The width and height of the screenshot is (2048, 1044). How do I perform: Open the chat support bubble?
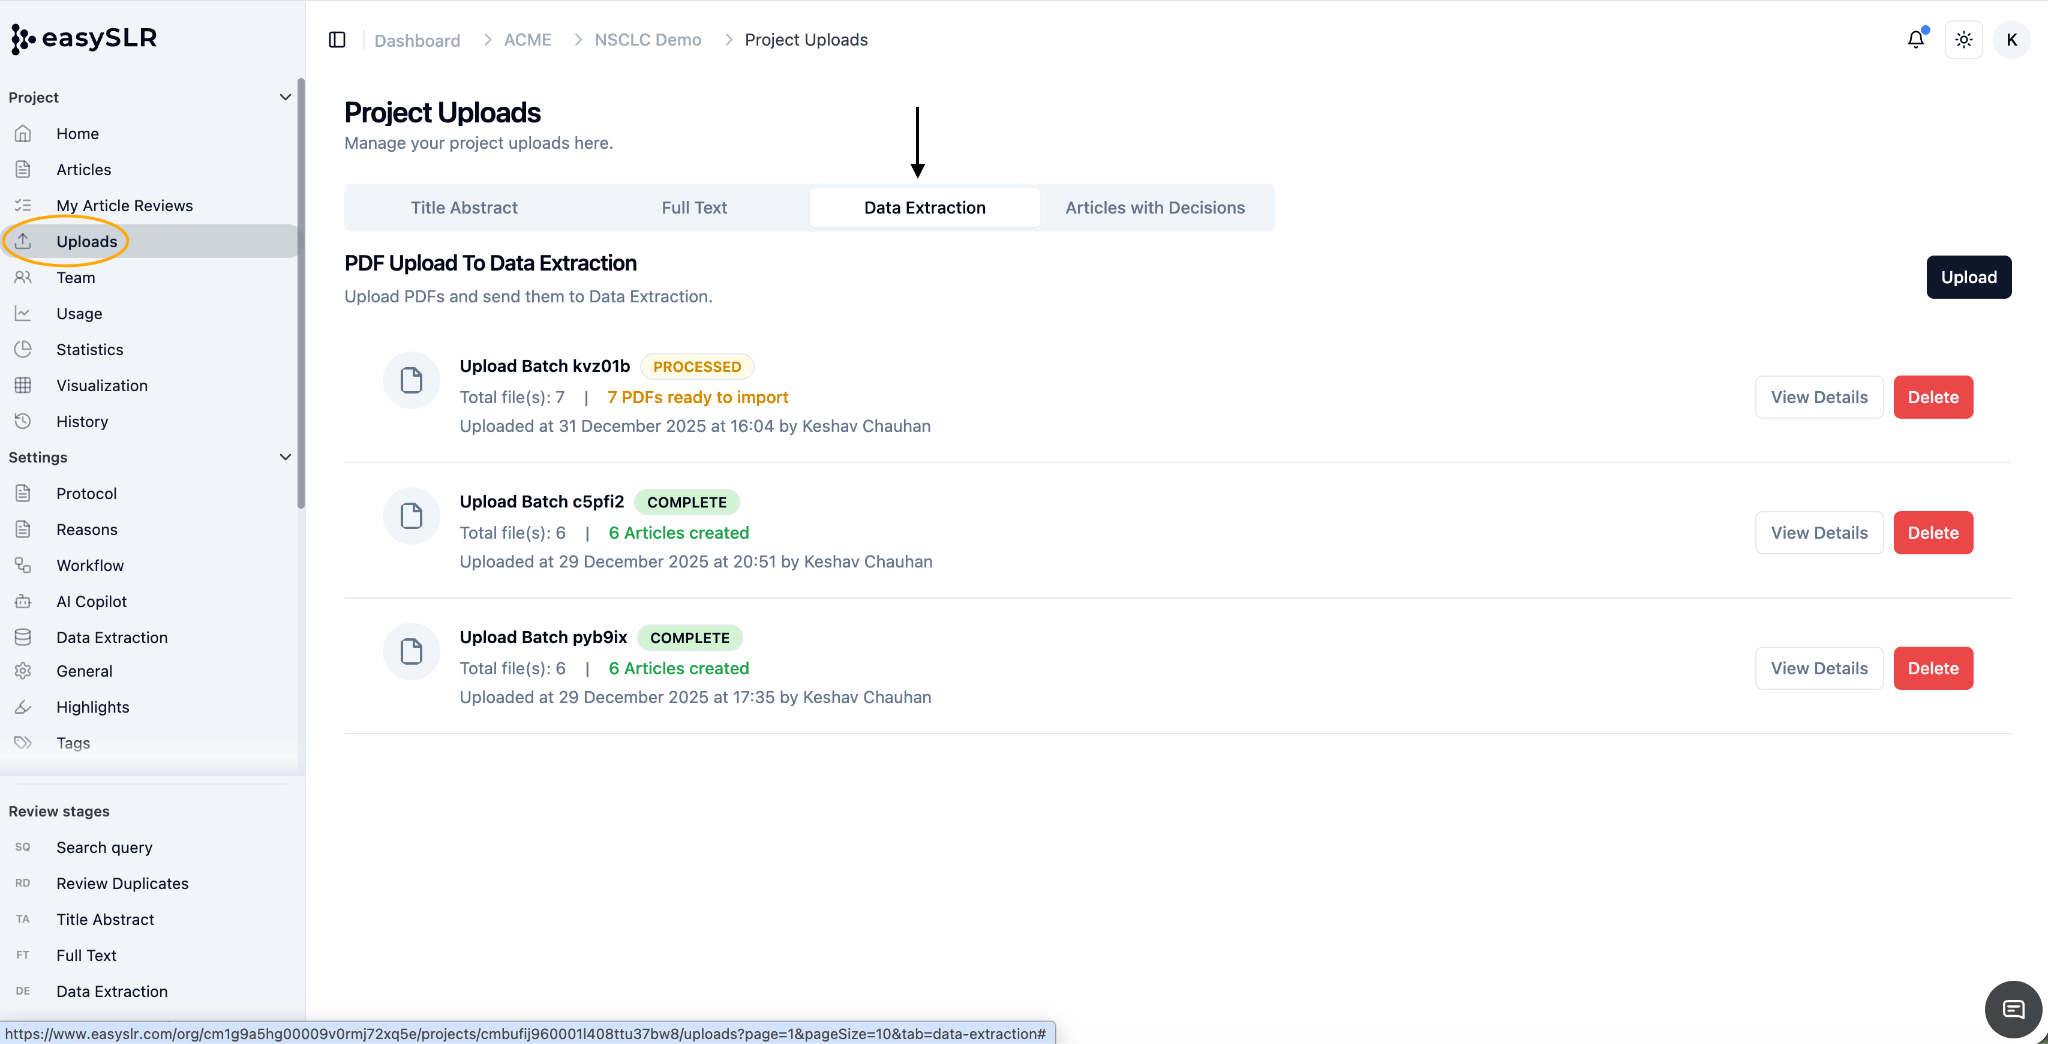(x=2013, y=1010)
